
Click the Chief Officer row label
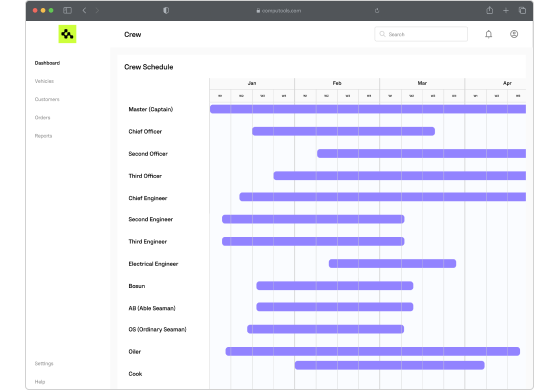(x=145, y=131)
